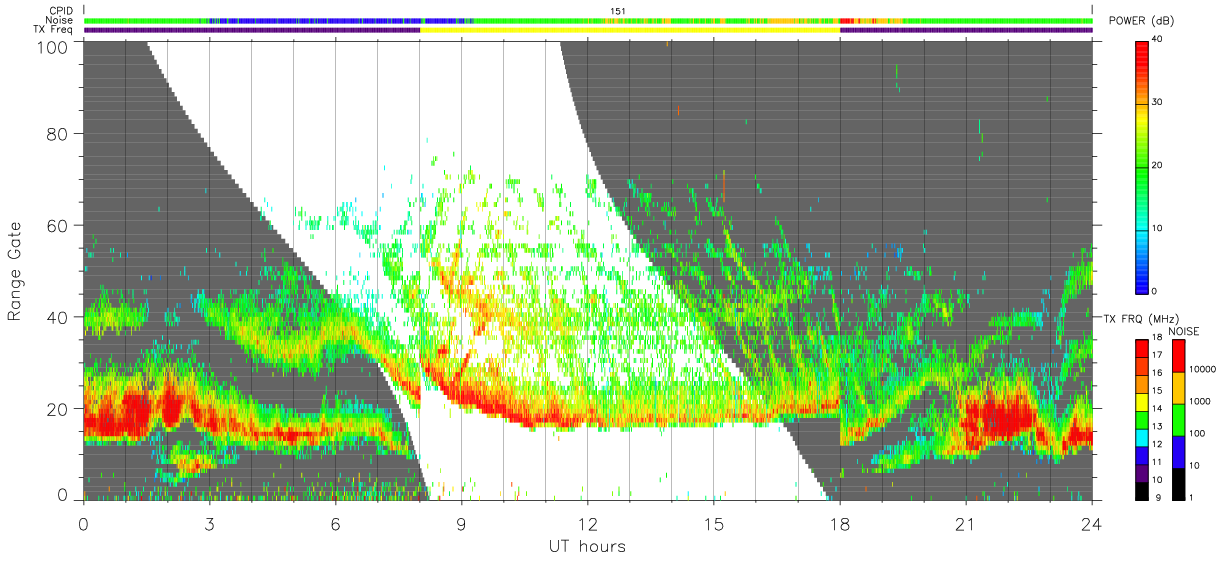The image size is (1228, 567).
Task: Pick the black 9–10 MHz TX FRQ swatch
Action: (x=1141, y=490)
